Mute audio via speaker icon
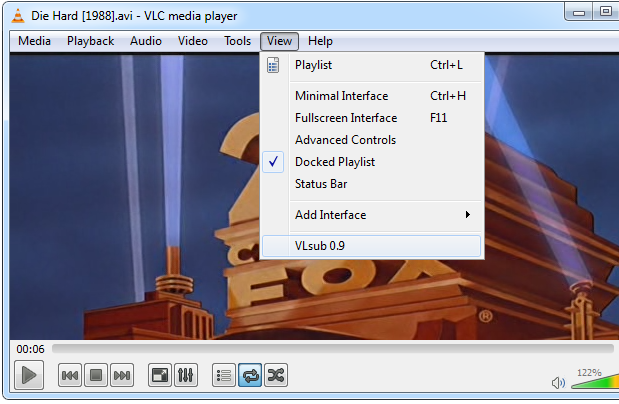This screenshot has width=619, height=404. [x=558, y=382]
